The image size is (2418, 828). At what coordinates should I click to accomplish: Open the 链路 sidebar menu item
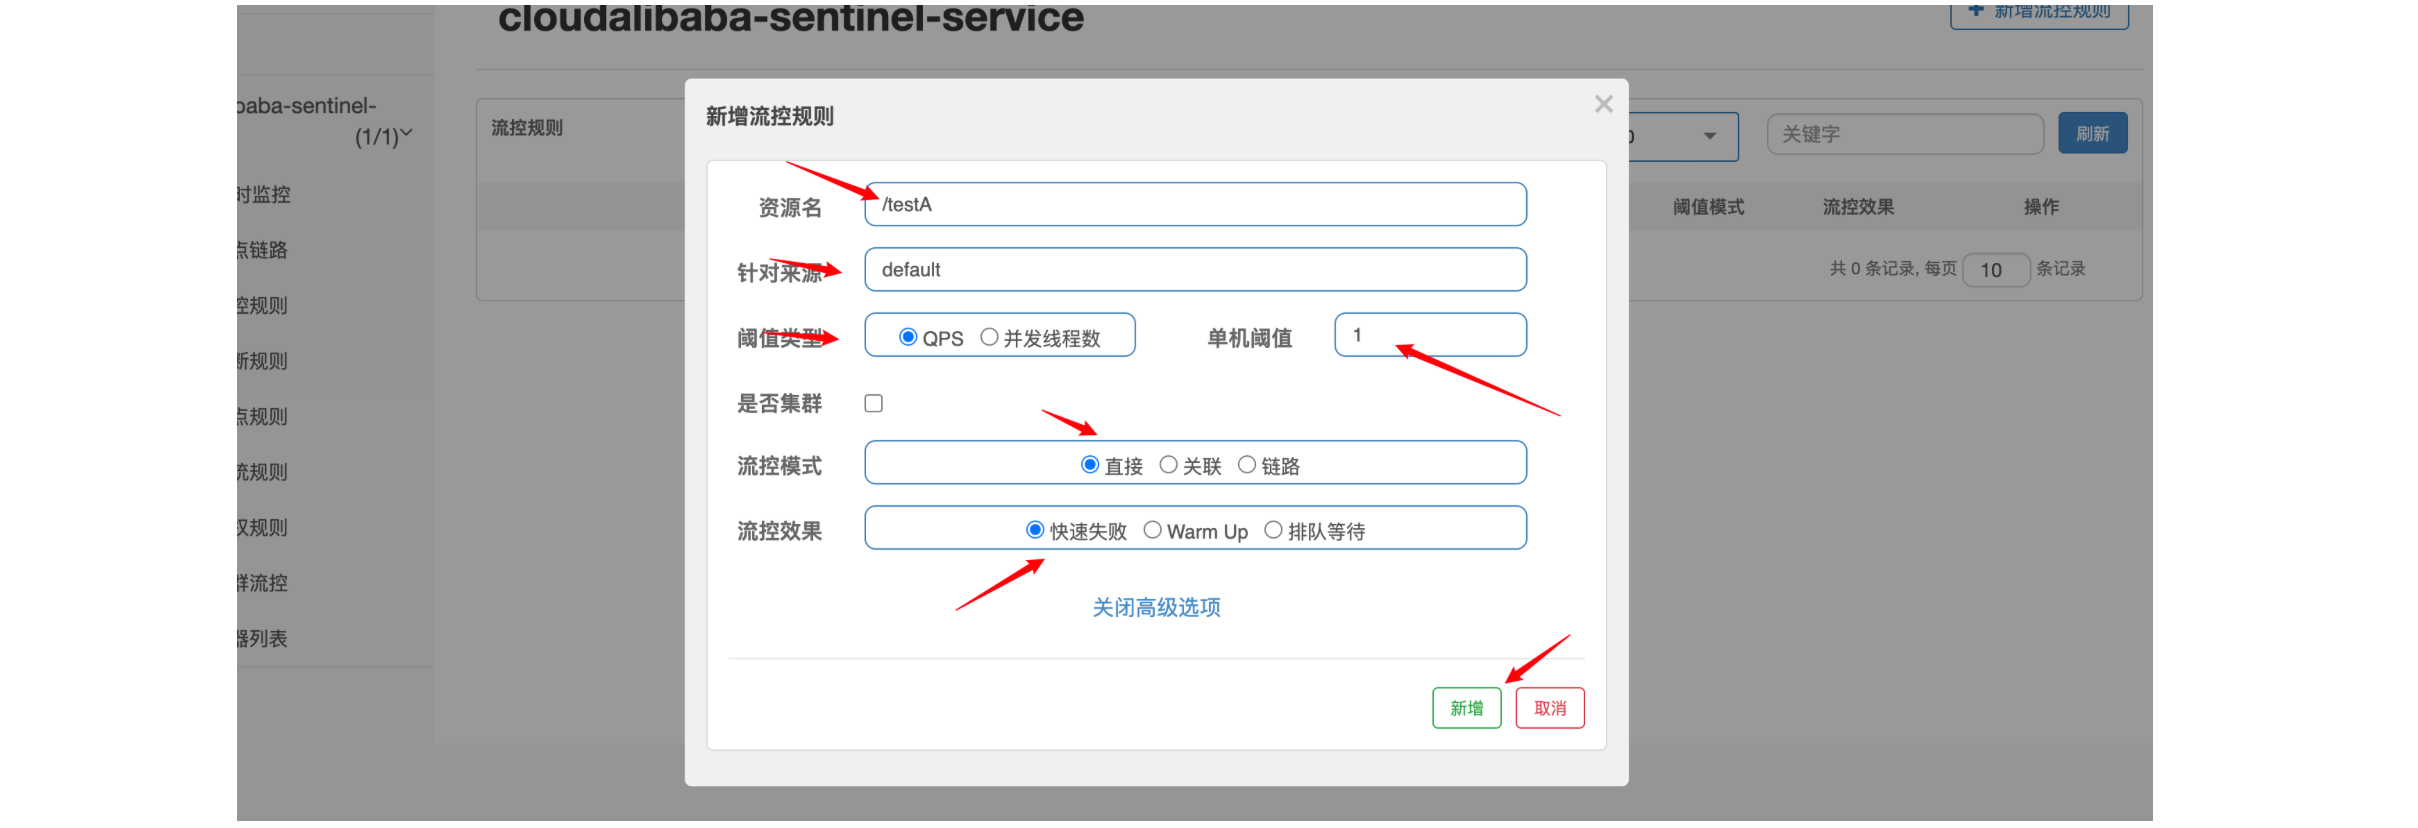[264, 250]
